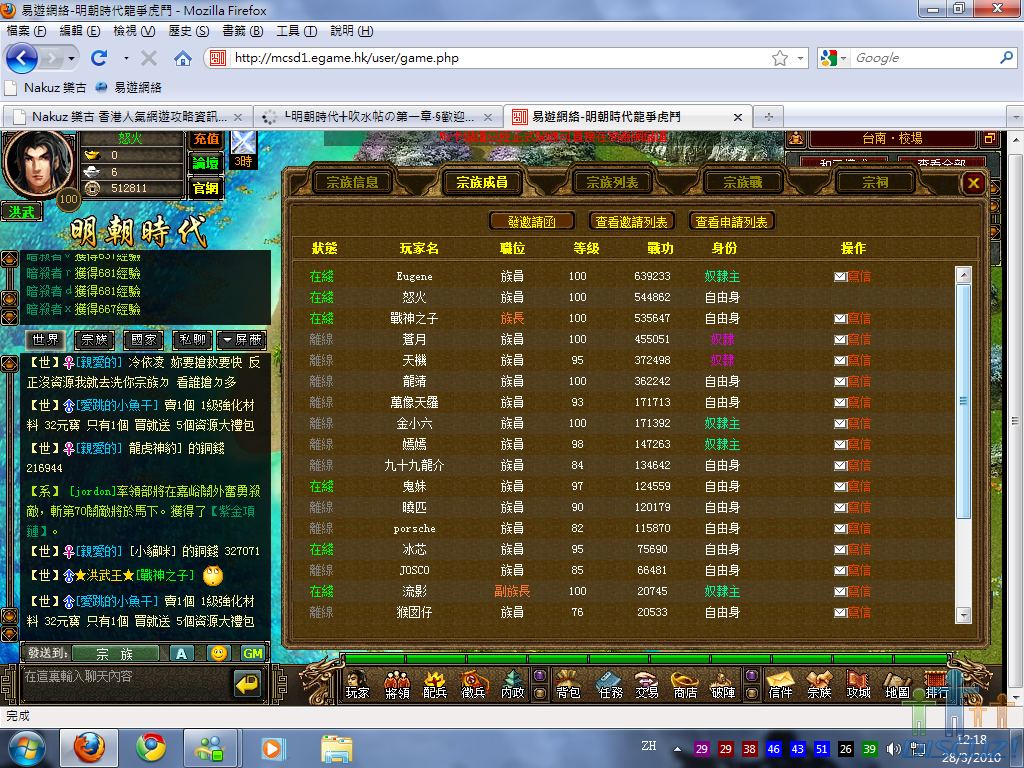This screenshot has height=768, width=1024.
Task: Click 寫信 in porsche's row
Action: pyautogui.click(x=852, y=528)
